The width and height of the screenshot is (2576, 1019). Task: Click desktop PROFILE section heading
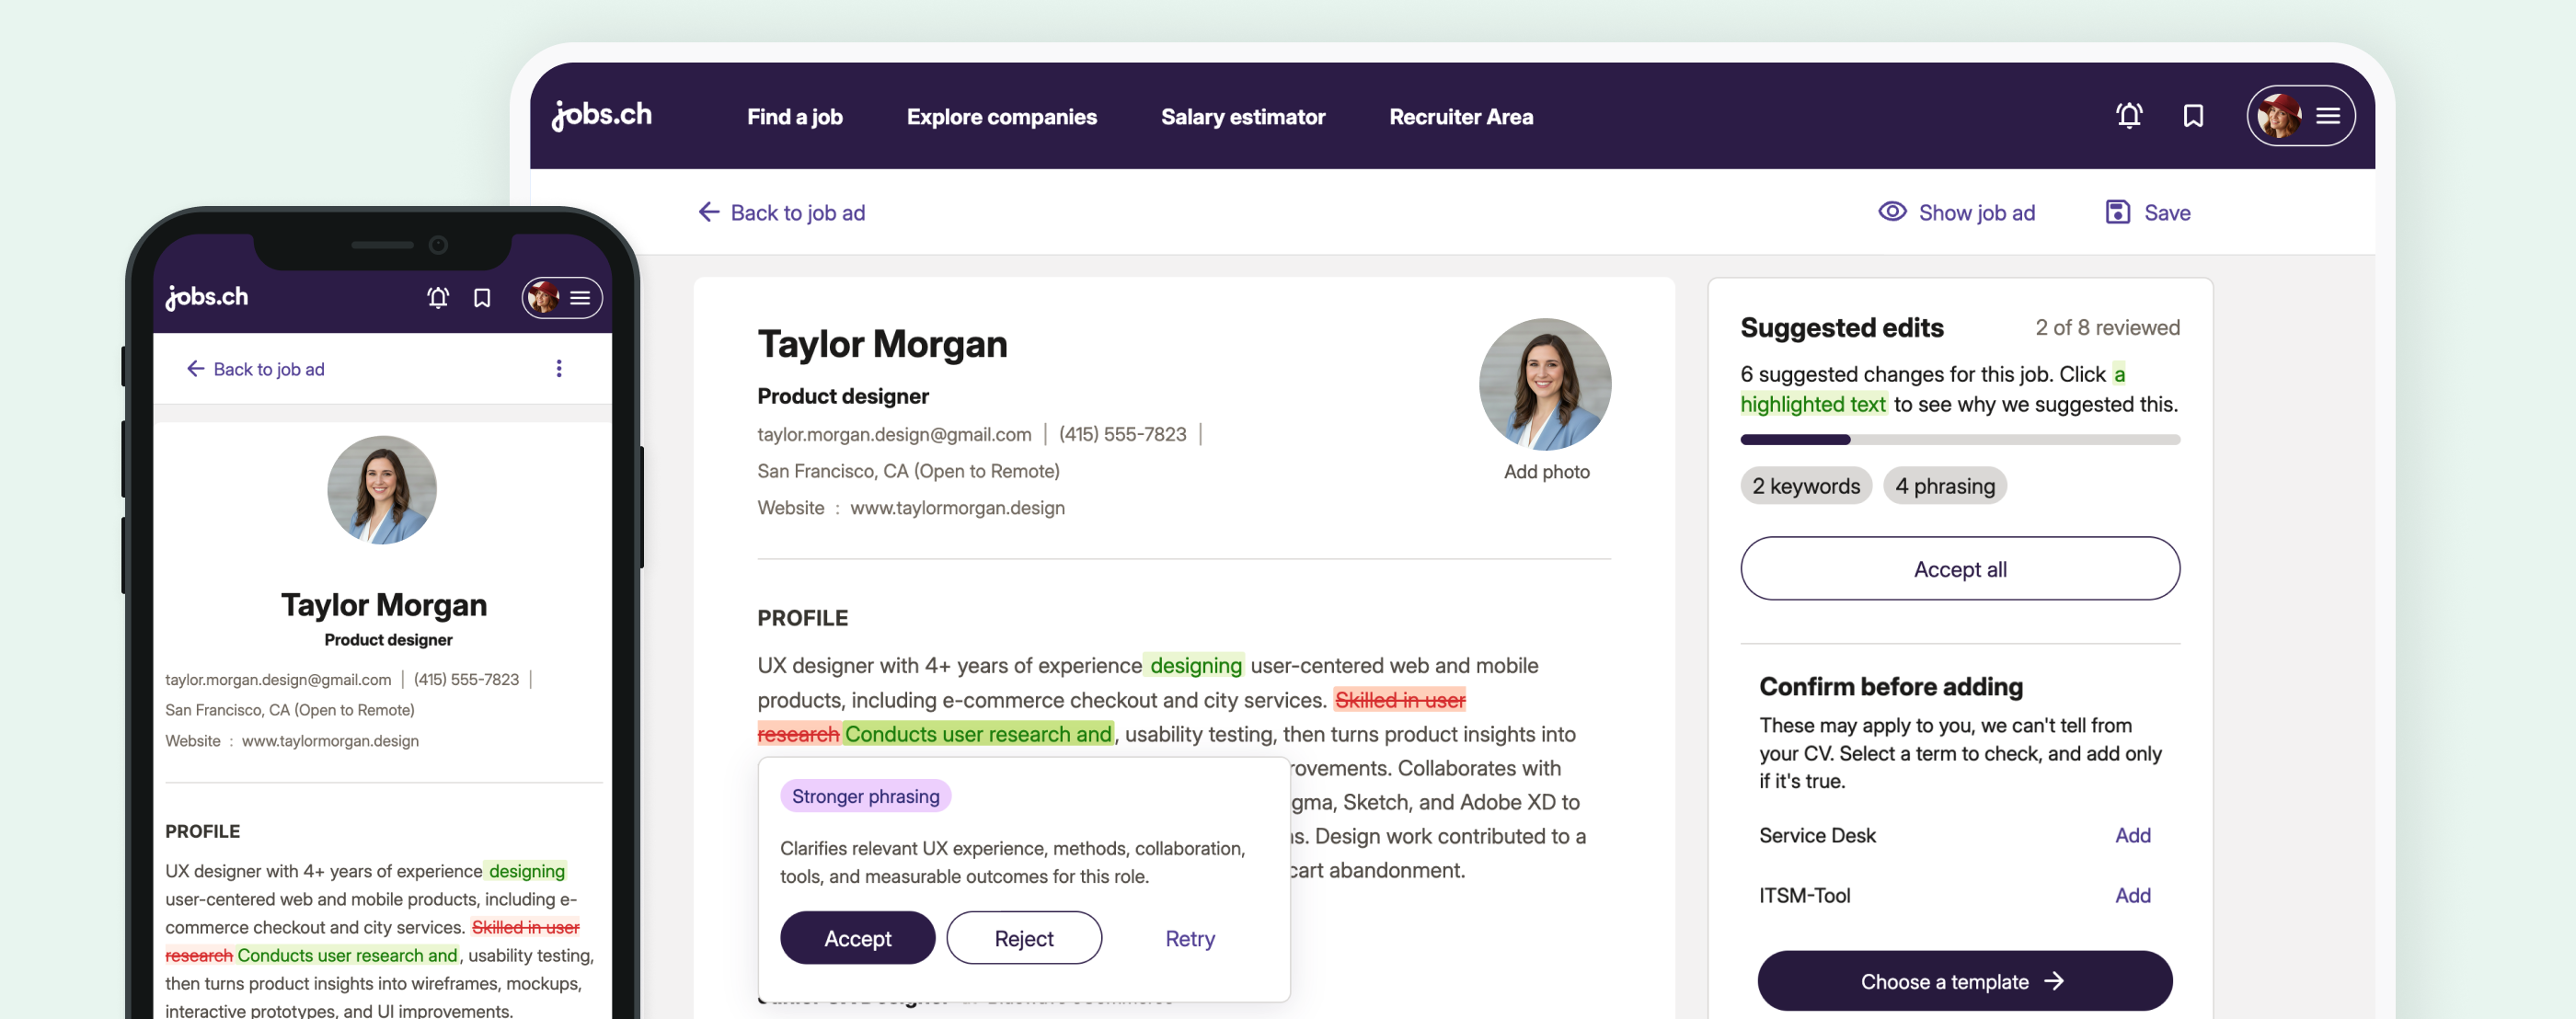tap(802, 618)
